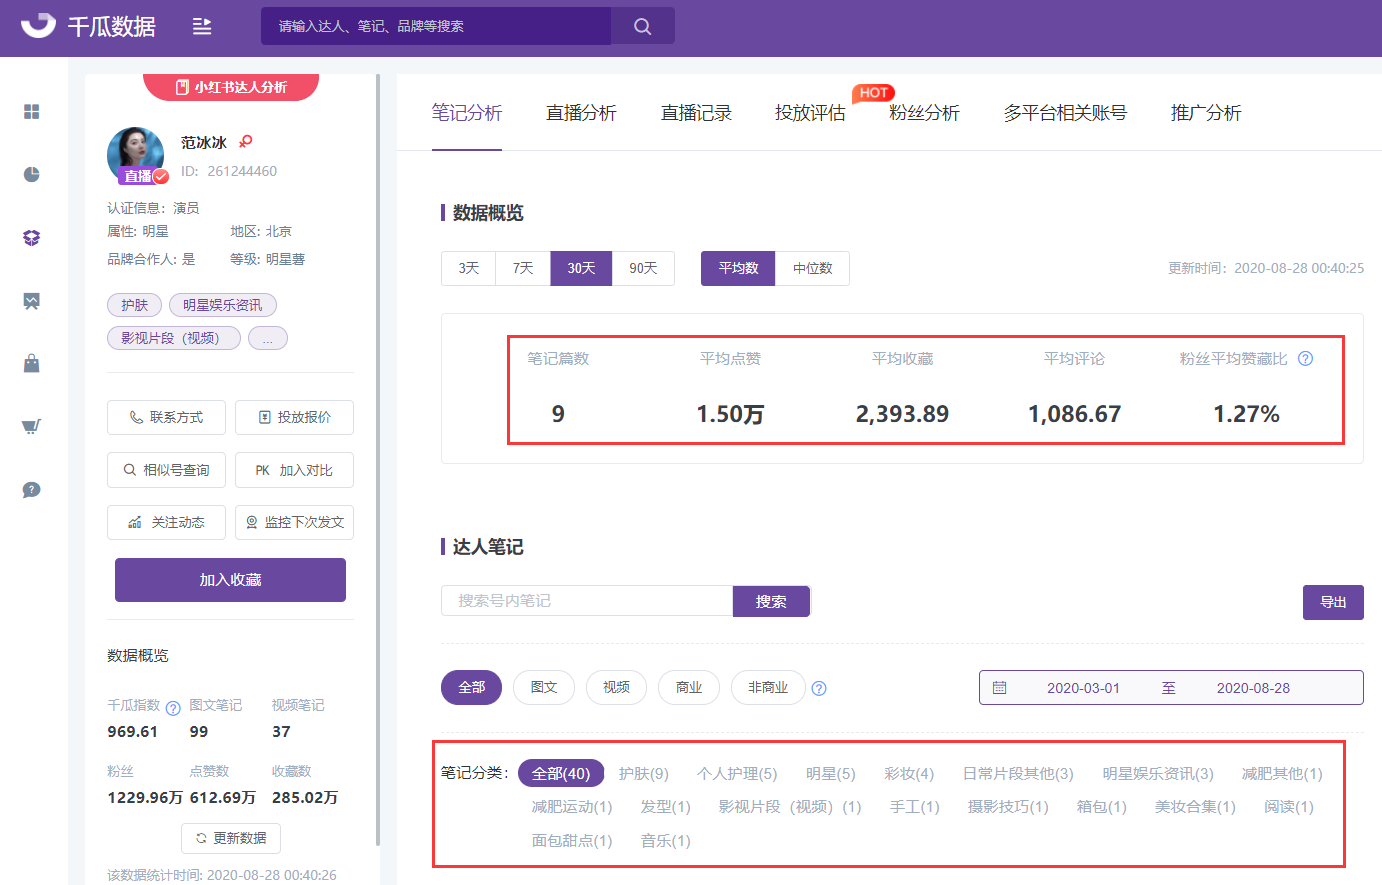Click the top search input field
Screen dimensions: 1382x885
tap(436, 26)
